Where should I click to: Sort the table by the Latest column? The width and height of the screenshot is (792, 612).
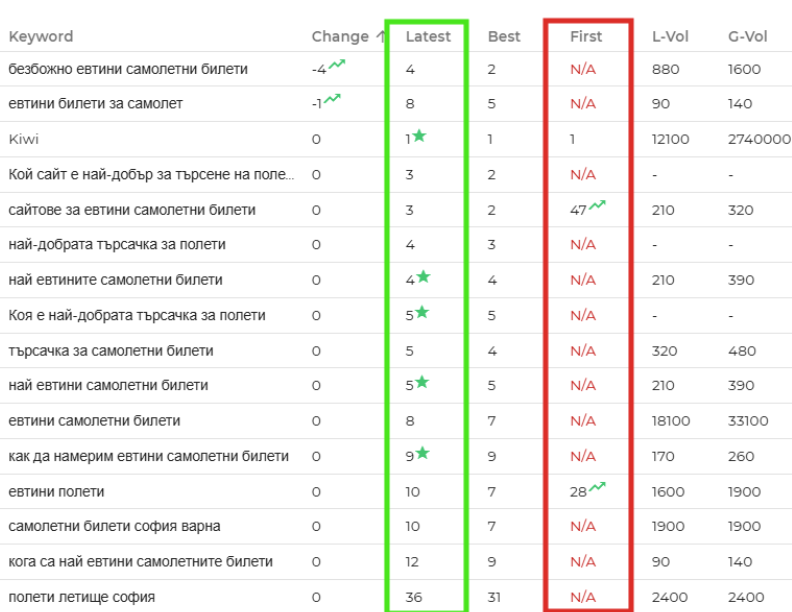pos(428,36)
